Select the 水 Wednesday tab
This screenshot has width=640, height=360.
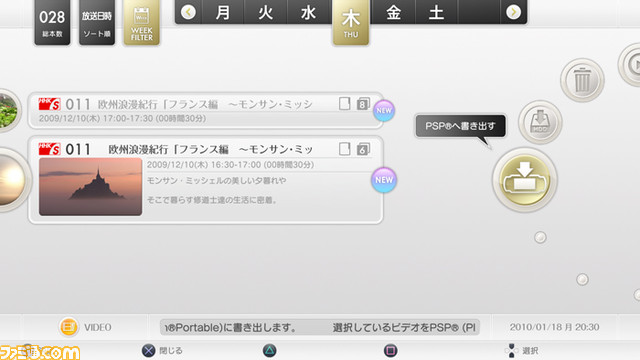pos(309,12)
